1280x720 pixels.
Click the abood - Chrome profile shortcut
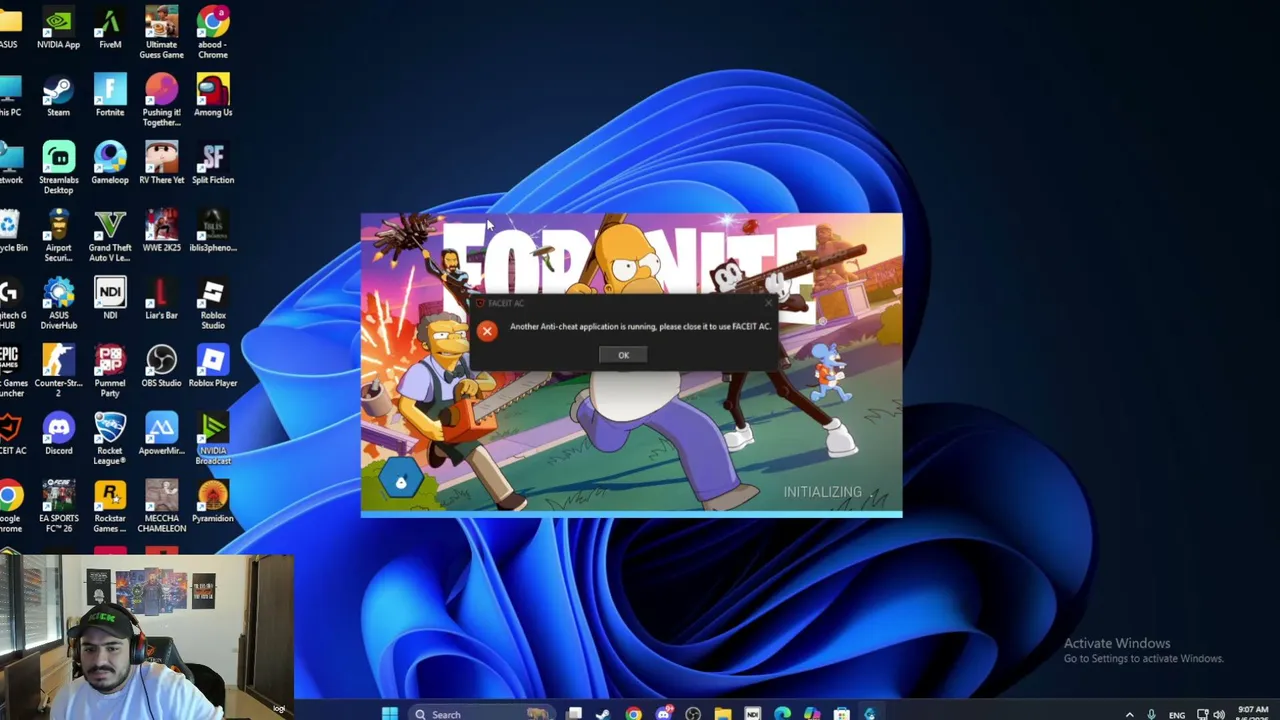click(x=212, y=32)
